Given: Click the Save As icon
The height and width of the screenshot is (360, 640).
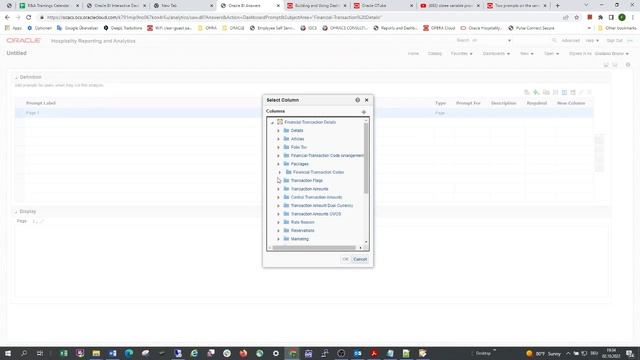Looking at the screenshot, I should tap(615, 65).
